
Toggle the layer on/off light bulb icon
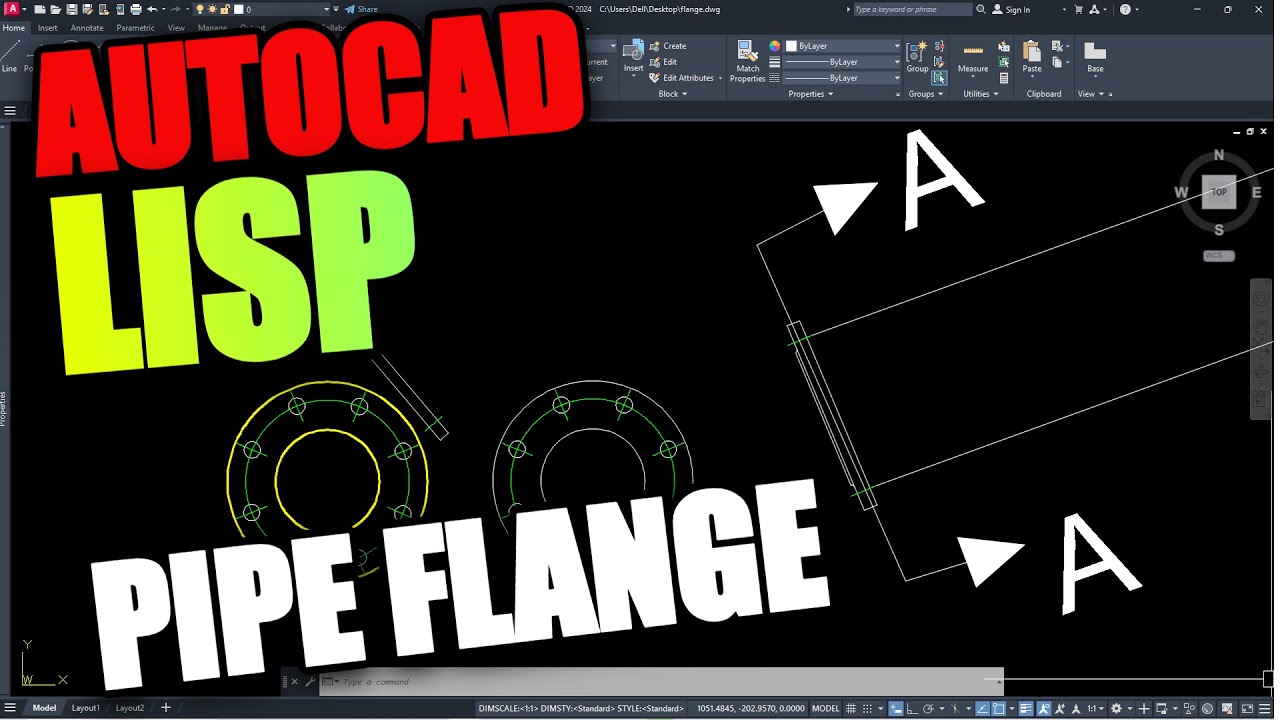(200, 9)
